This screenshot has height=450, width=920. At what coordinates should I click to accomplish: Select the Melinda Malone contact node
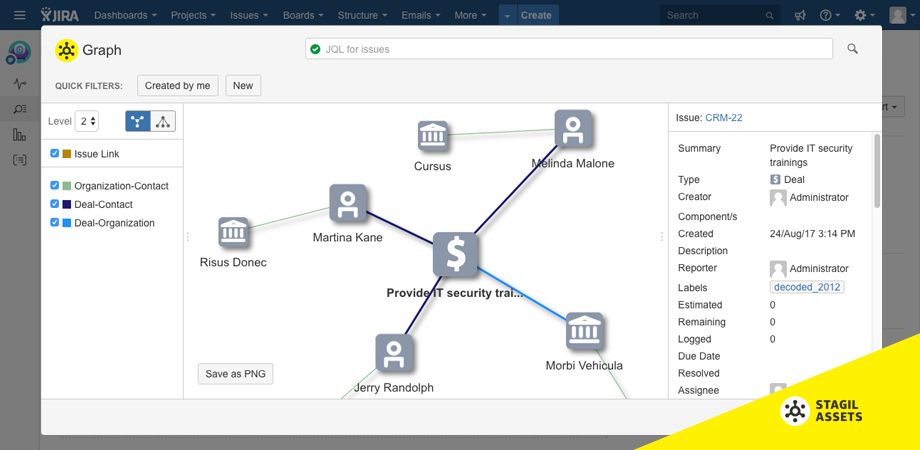click(x=573, y=130)
